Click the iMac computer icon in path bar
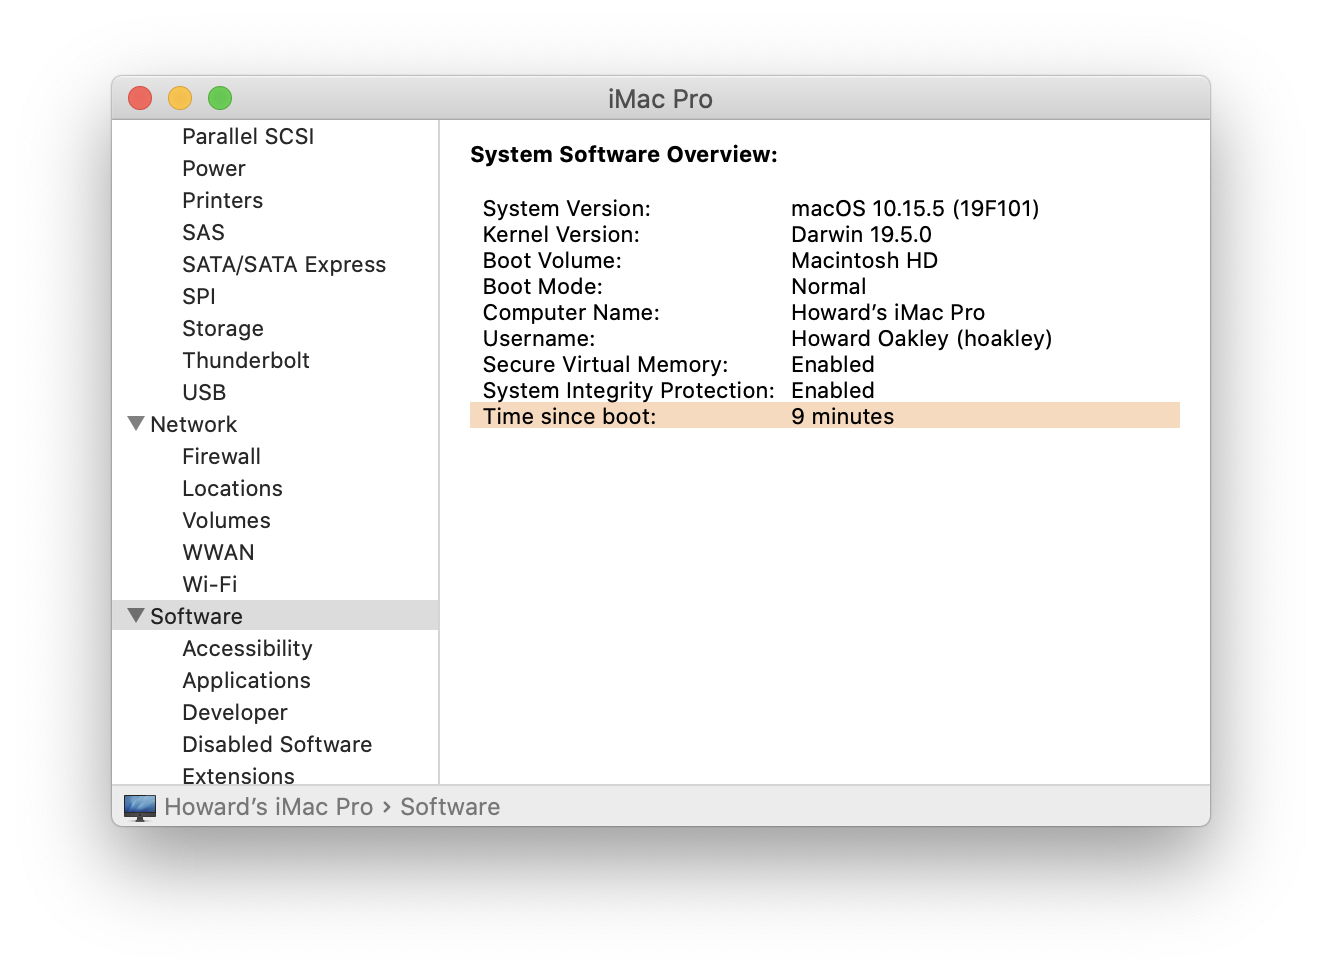This screenshot has width=1322, height=974. tap(140, 807)
